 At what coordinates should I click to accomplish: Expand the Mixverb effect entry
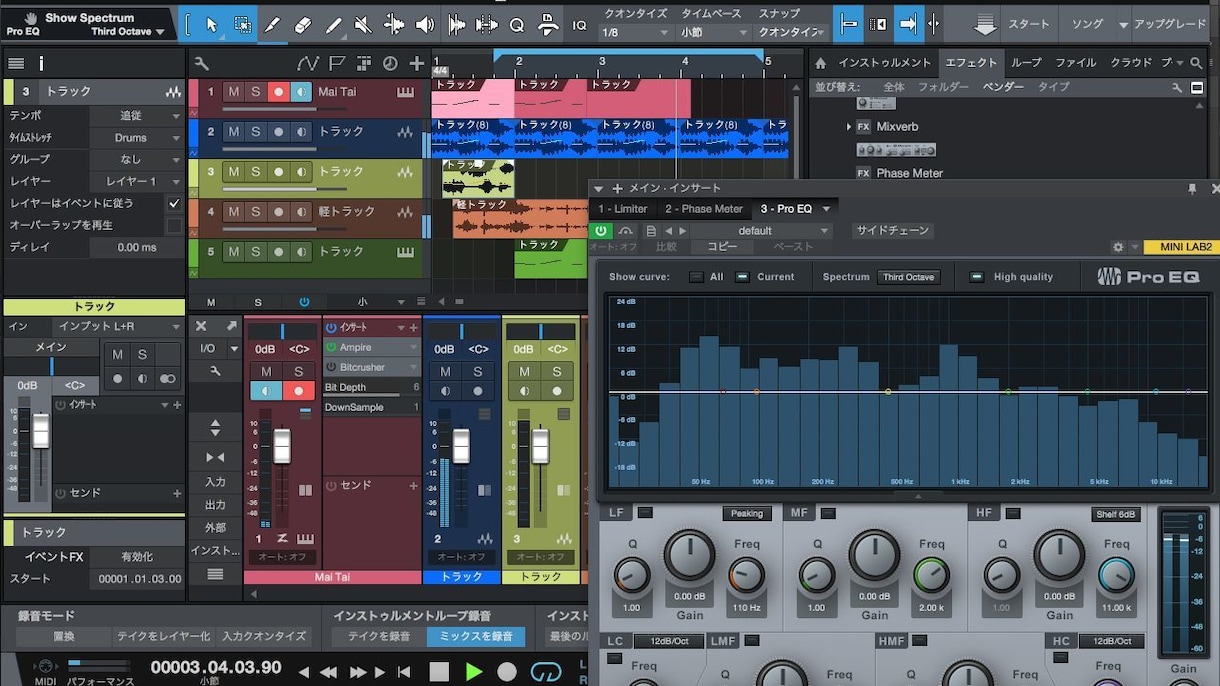849,127
